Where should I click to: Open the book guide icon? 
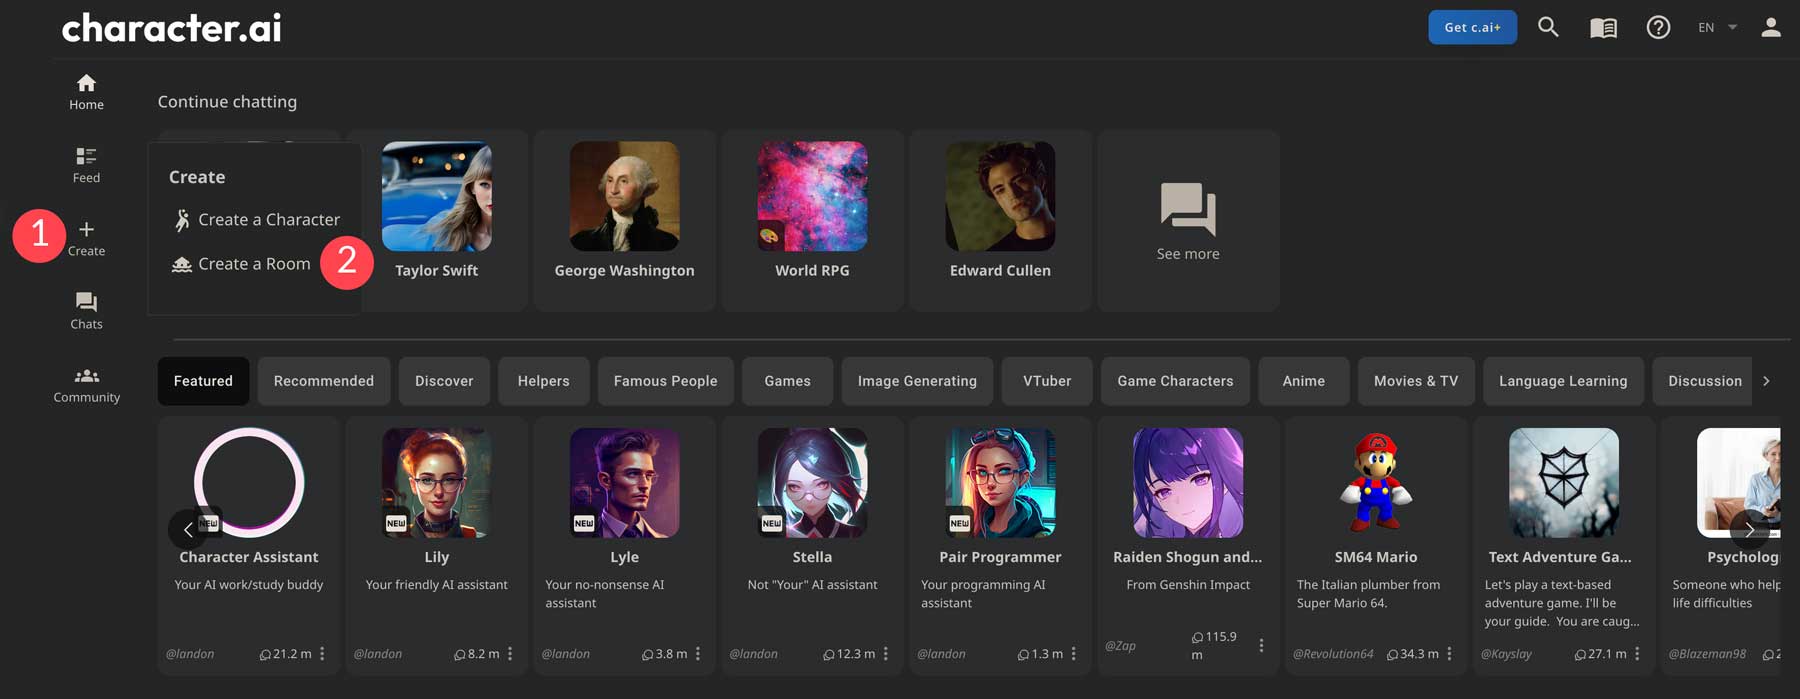click(1603, 28)
